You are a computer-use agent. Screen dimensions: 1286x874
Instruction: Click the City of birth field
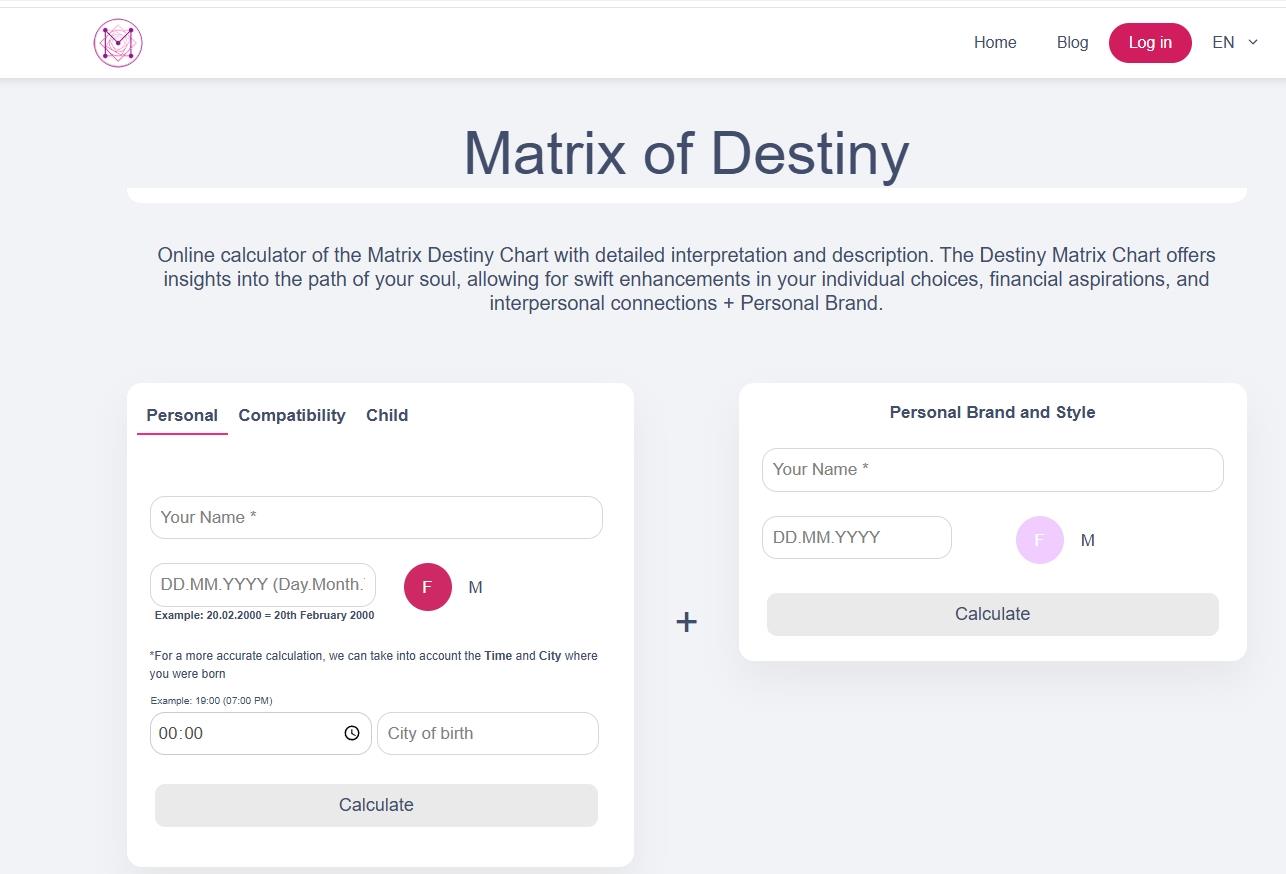(487, 733)
